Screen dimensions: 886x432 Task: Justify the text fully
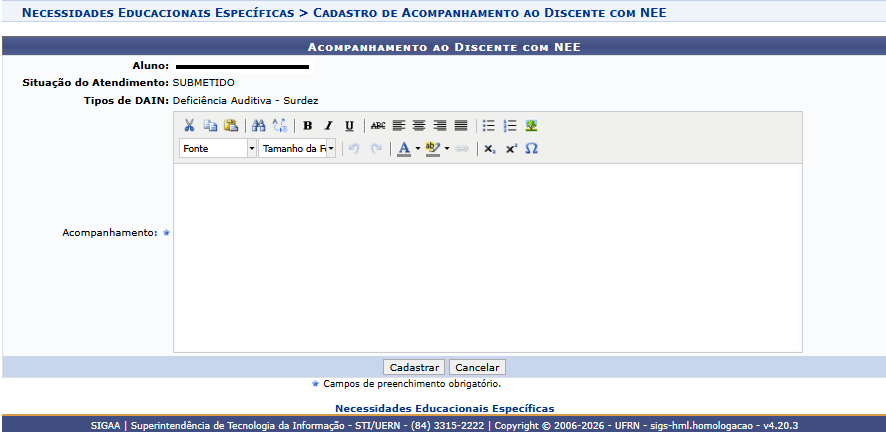click(461, 125)
